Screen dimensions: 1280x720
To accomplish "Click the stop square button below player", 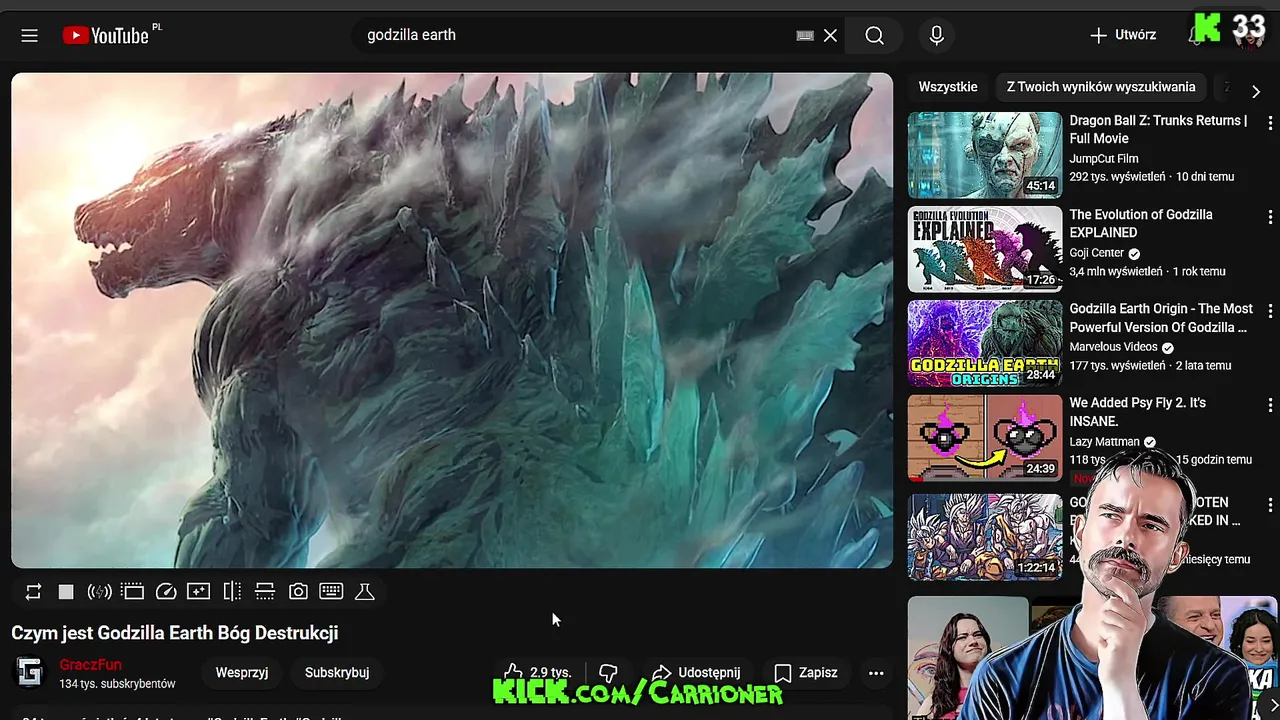I will [x=66, y=592].
